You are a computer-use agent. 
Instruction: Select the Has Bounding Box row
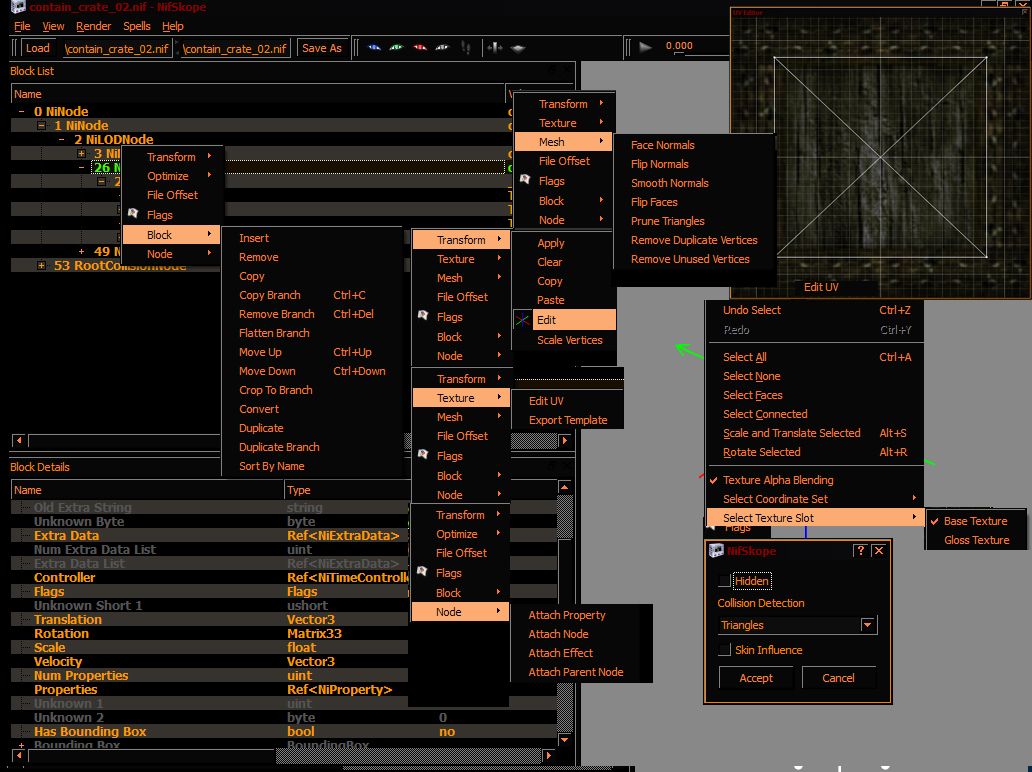point(284,731)
